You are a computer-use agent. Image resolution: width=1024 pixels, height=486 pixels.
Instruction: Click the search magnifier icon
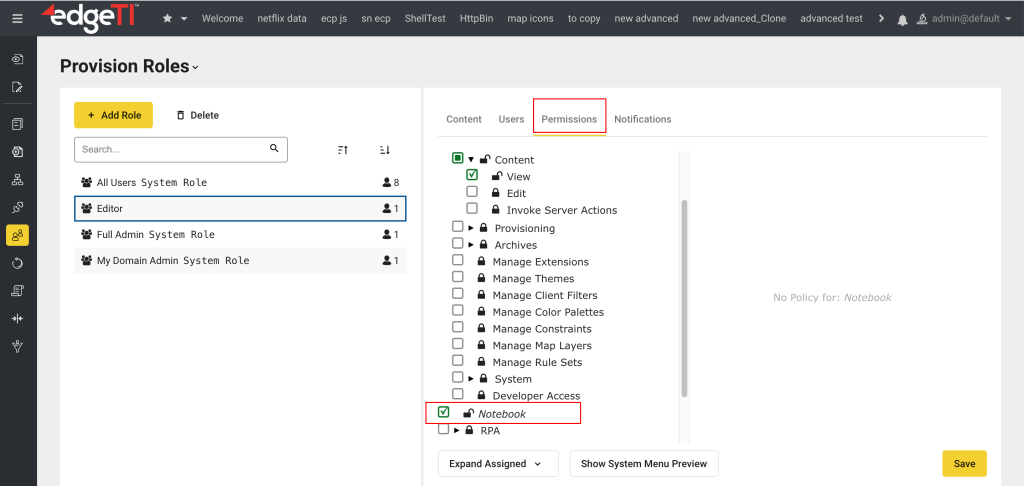coord(274,149)
